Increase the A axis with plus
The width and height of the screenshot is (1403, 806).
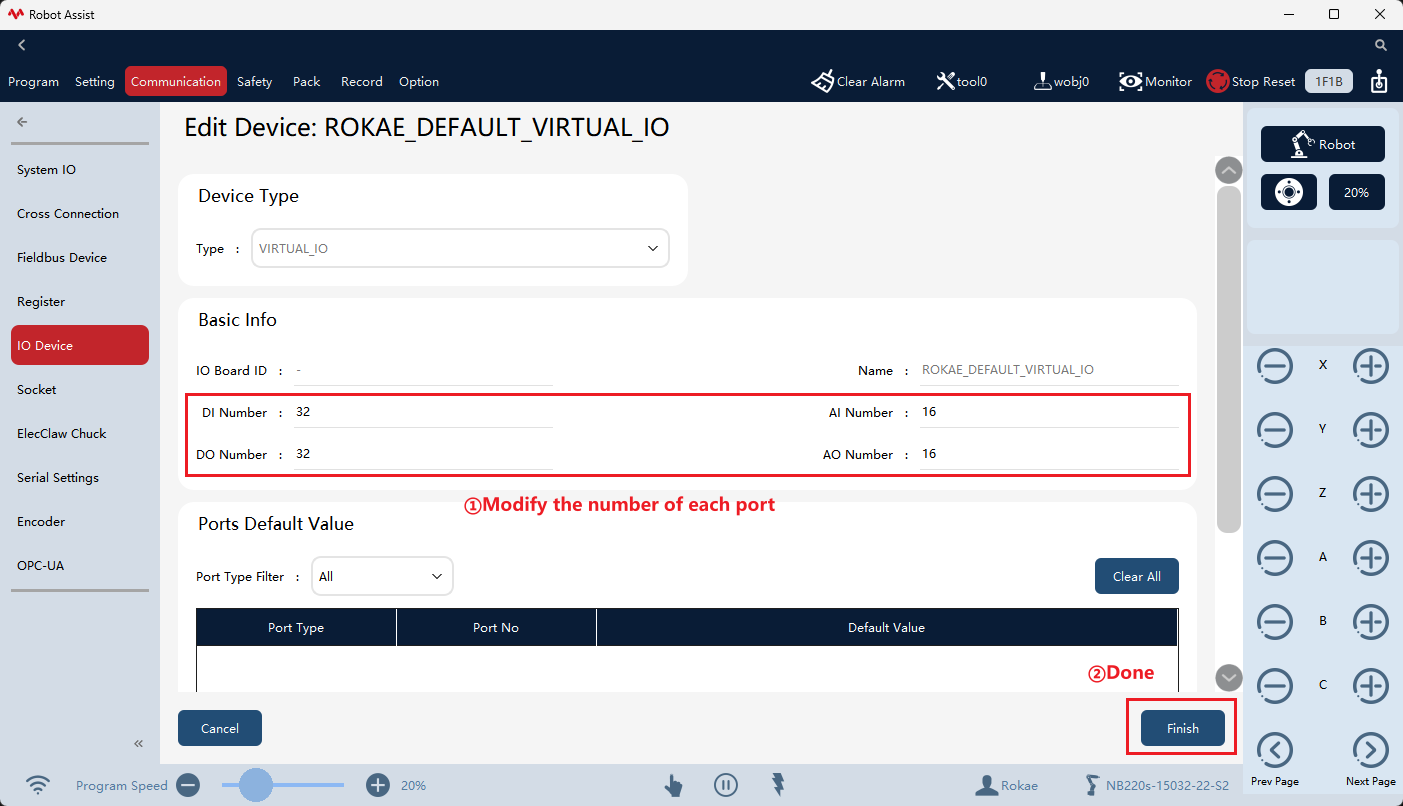pos(1371,558)
